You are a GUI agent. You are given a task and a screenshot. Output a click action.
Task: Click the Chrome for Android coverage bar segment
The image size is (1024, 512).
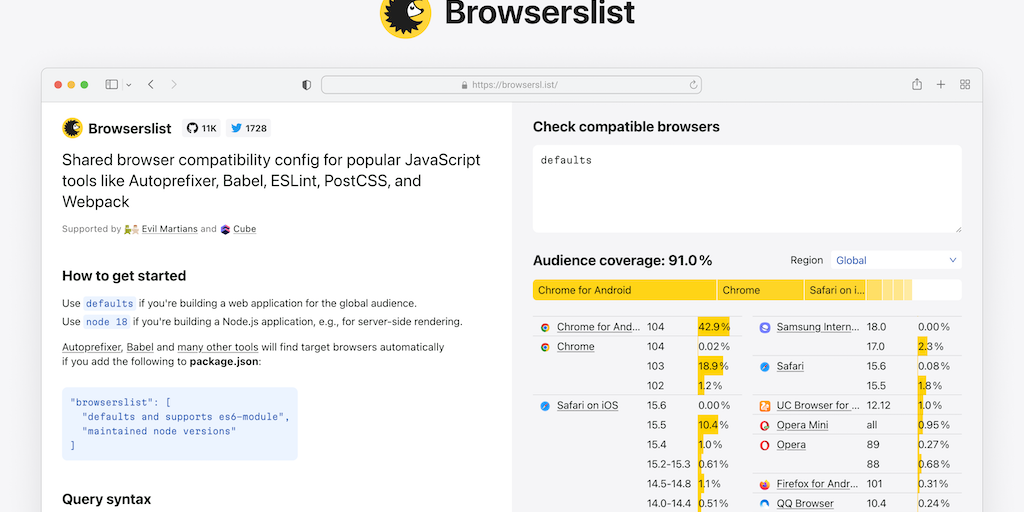(624, 290)
